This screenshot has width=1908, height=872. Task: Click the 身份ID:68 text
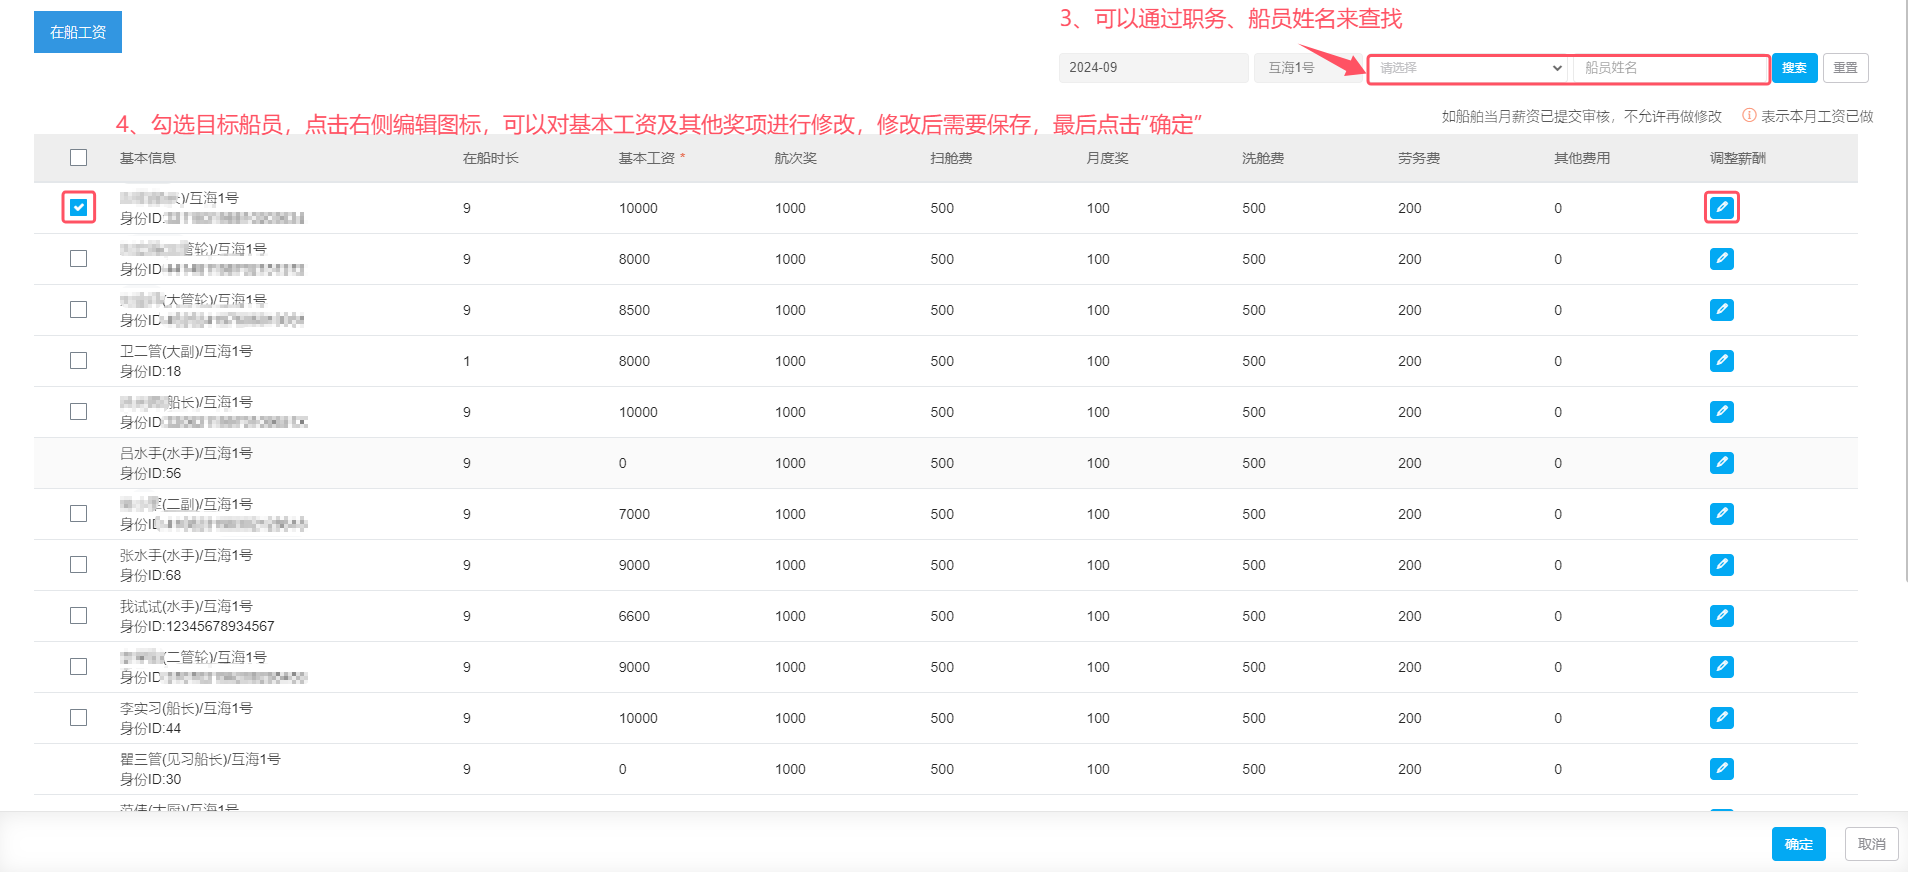[150, 575]
